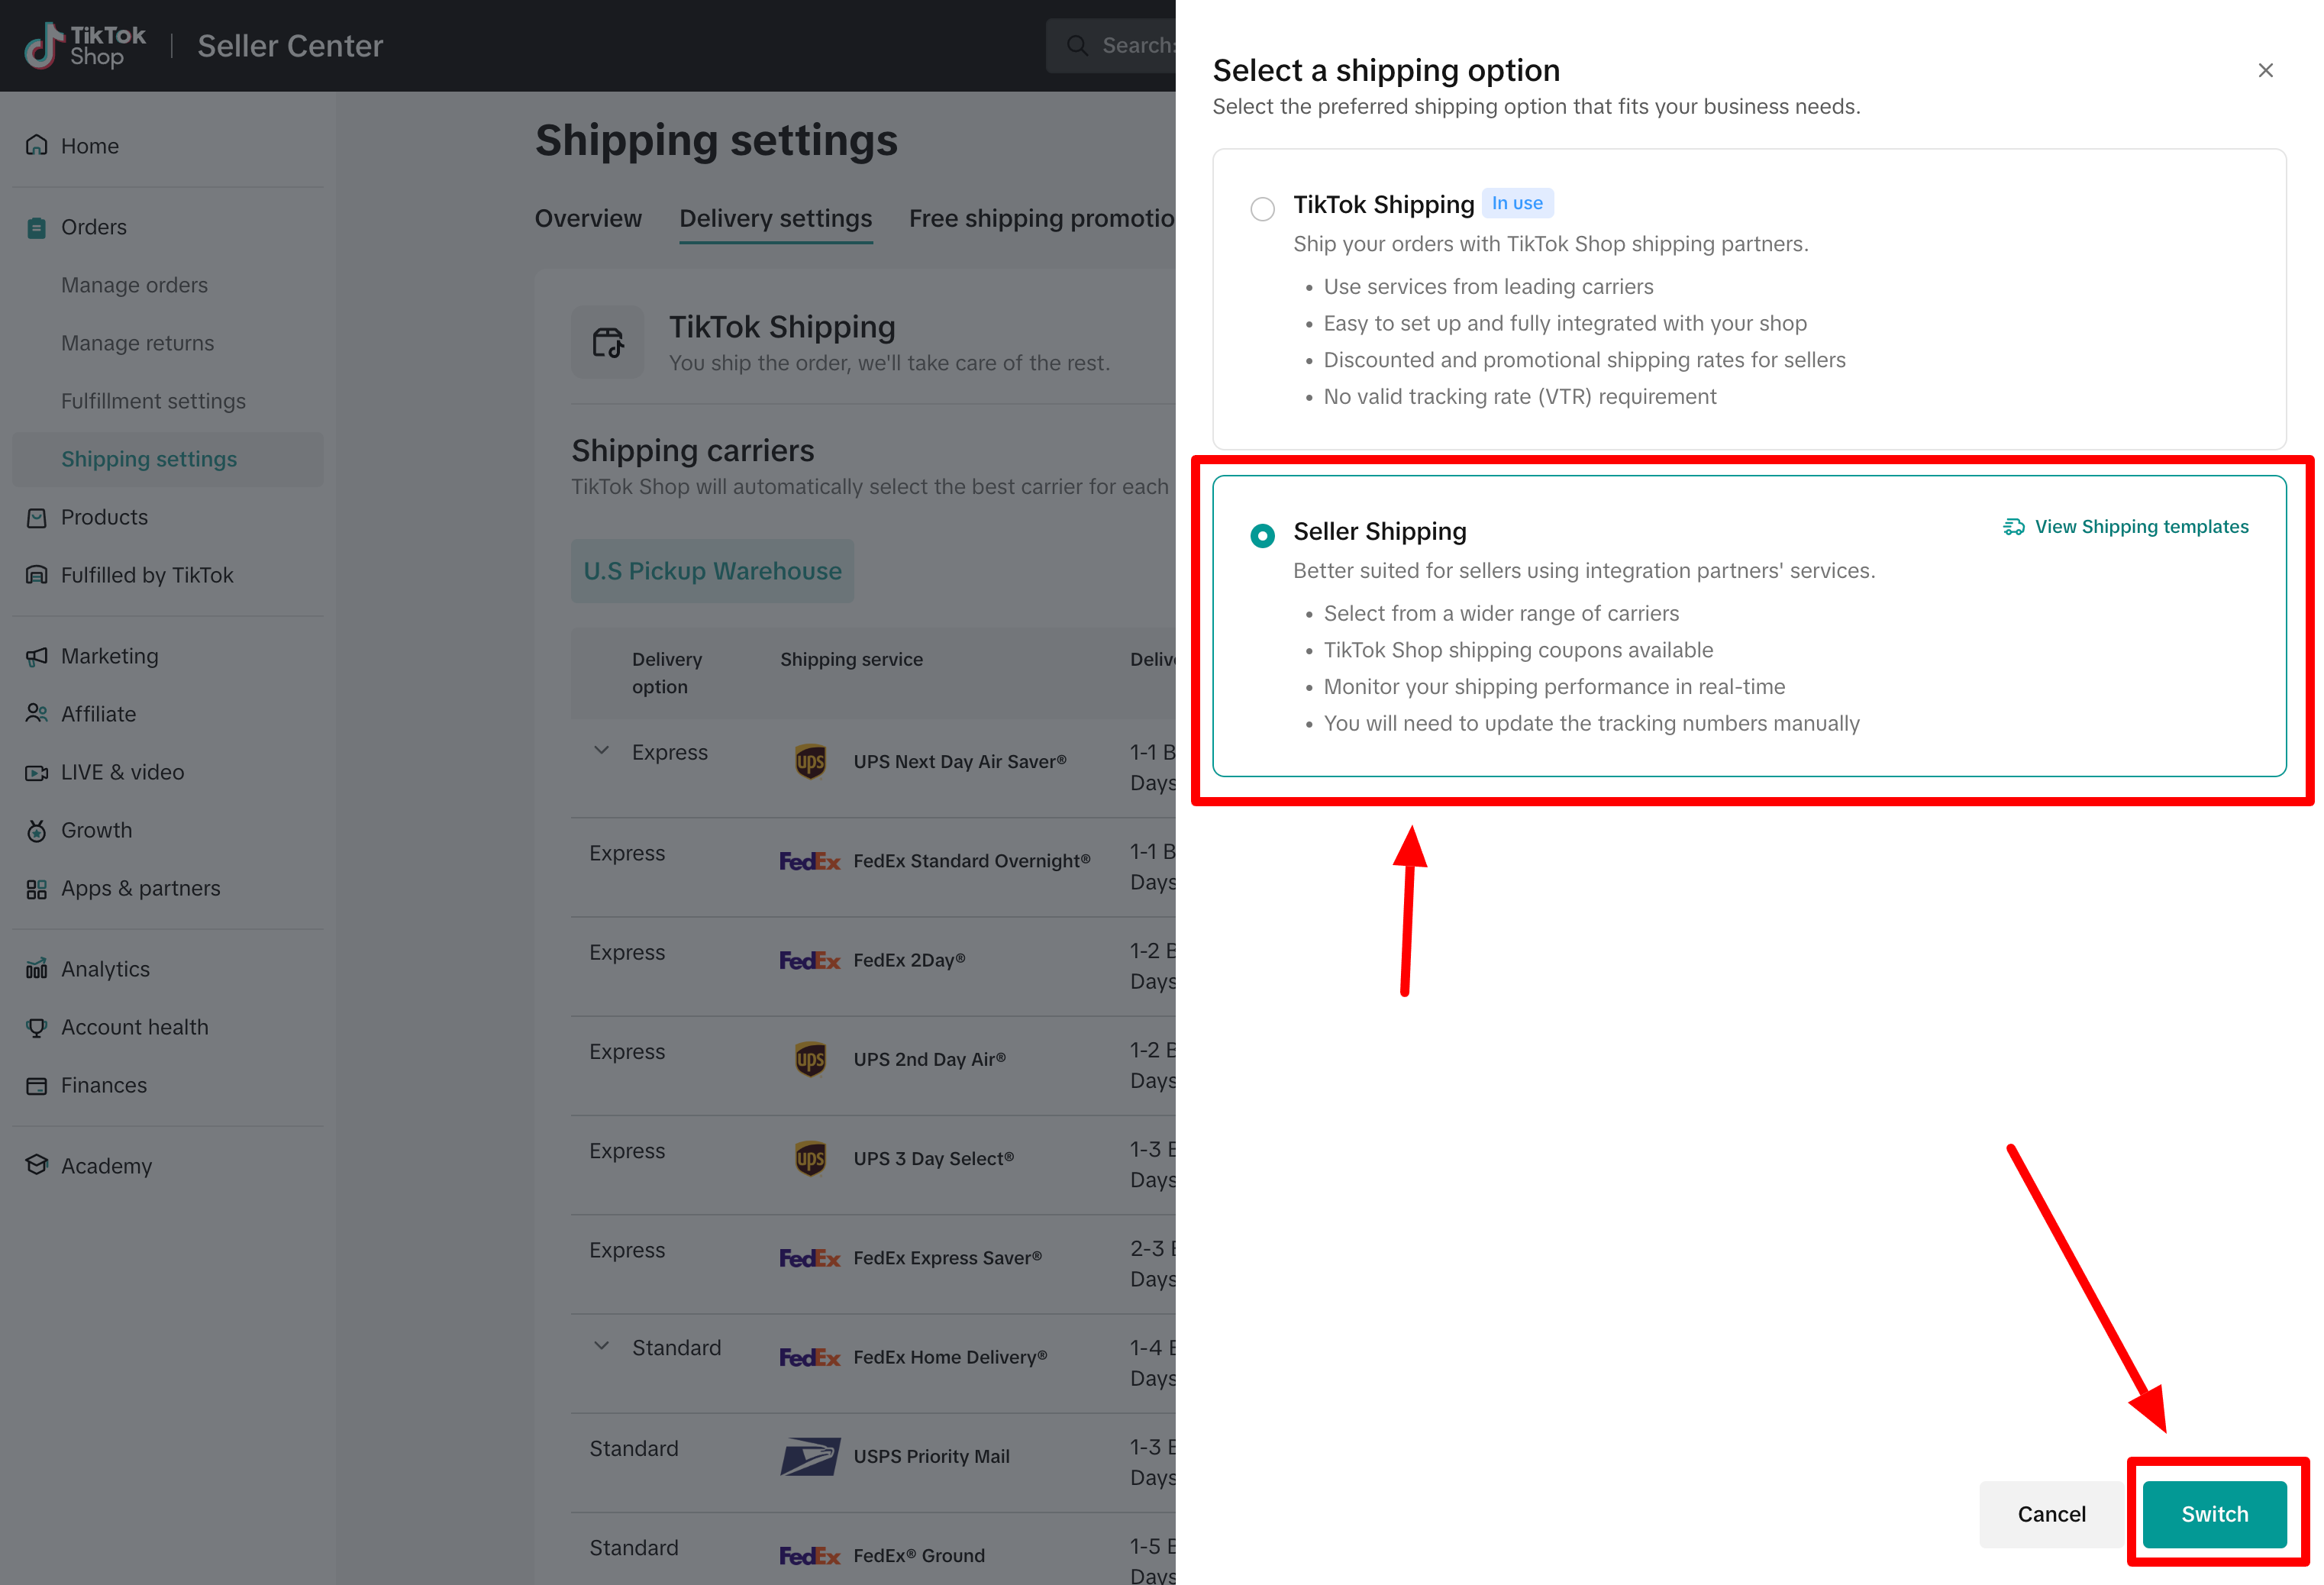Click the Affiliate people icon

37,714
